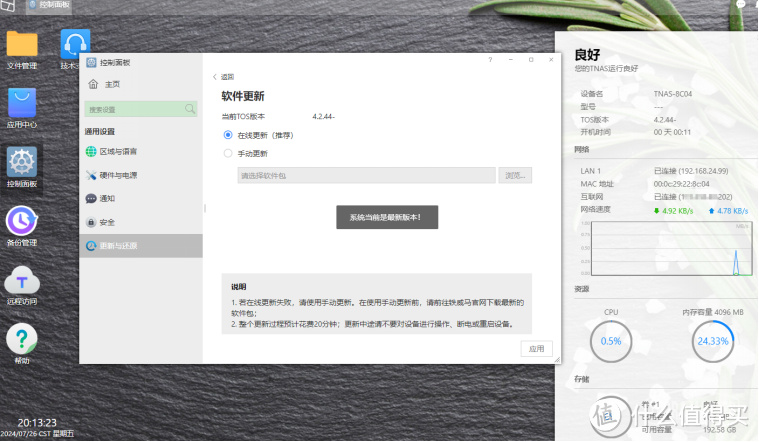Open the 控制面板 gear desktop icon

[x=22, y=162]
